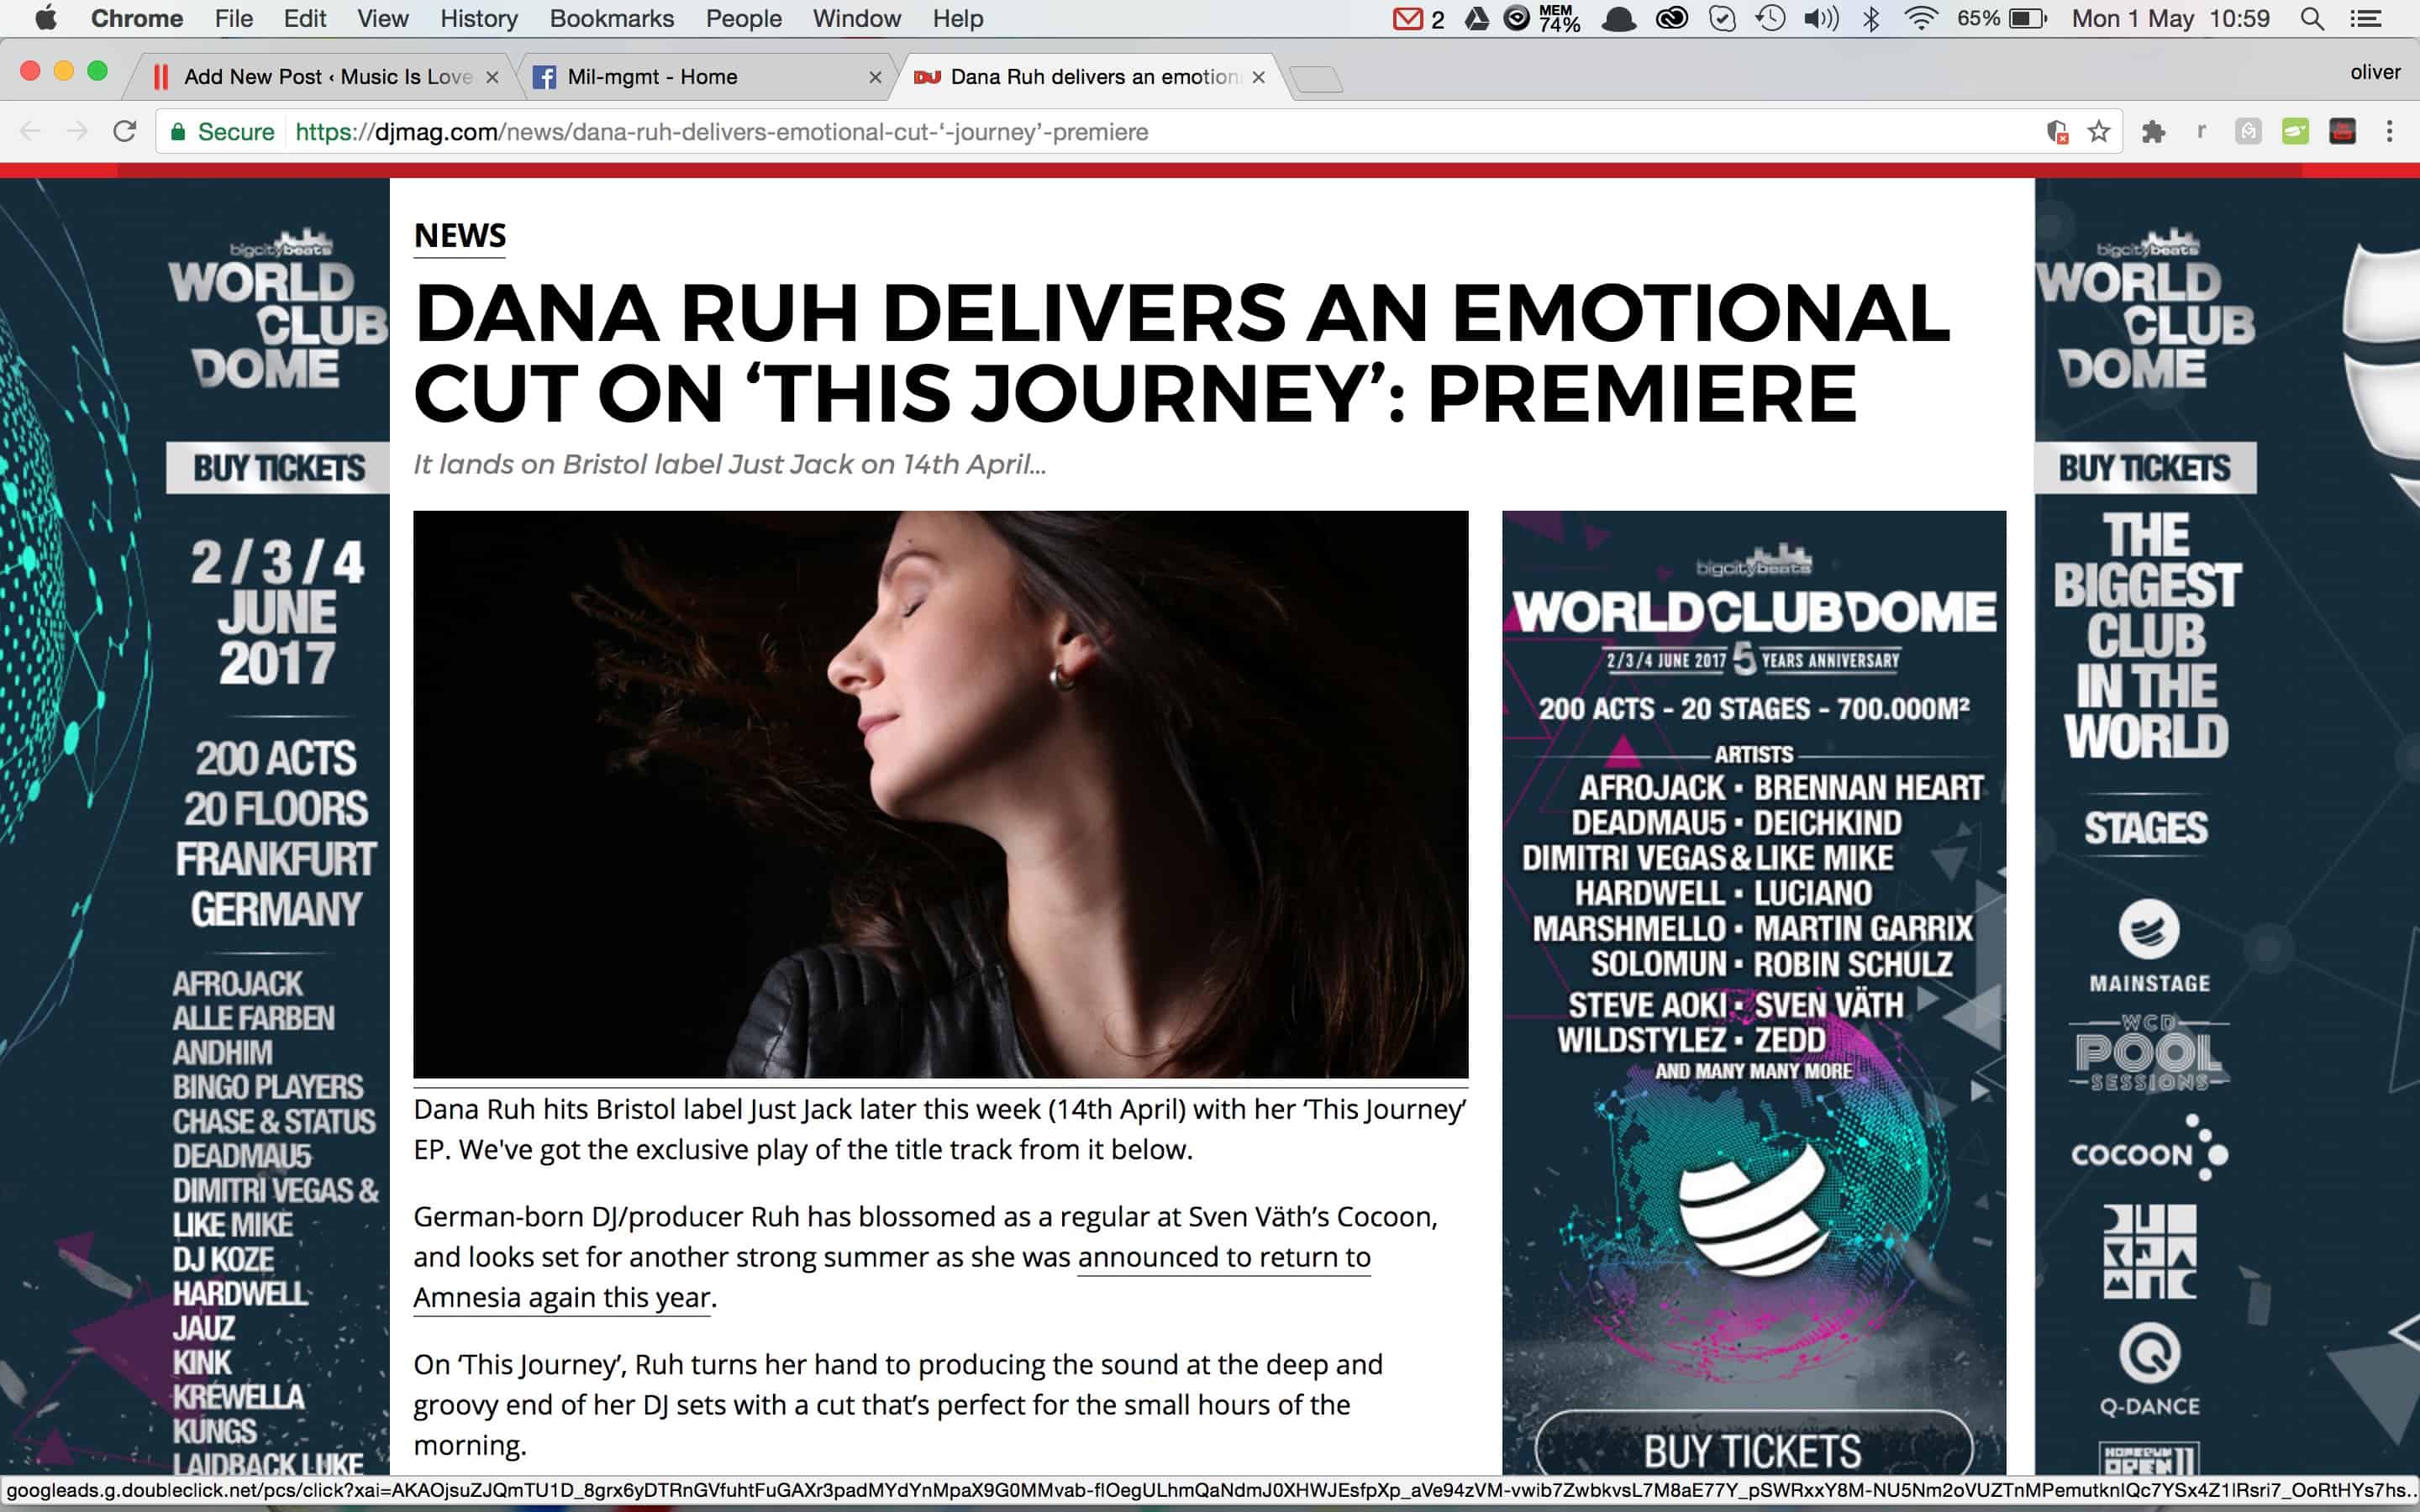Click the Wi-Fi status icon

(1921, 18)
